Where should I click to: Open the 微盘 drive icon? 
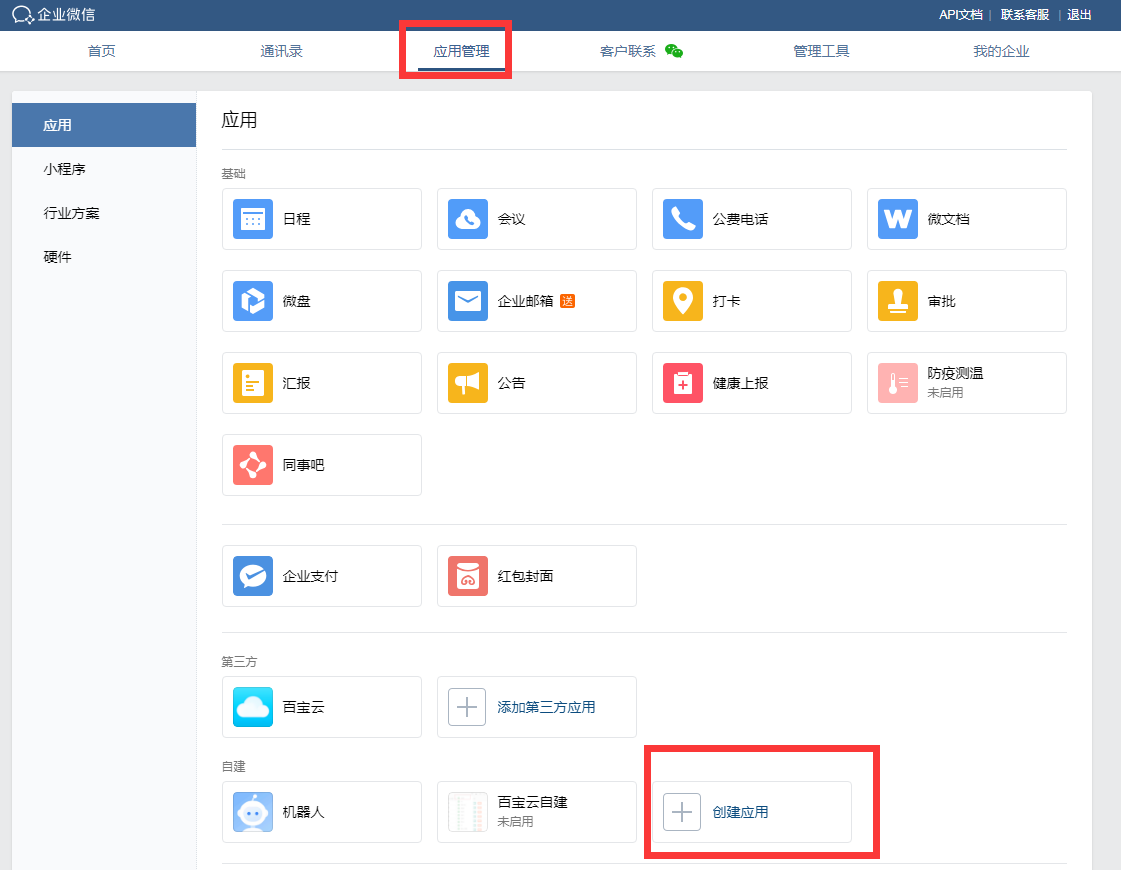click(253, 301)
